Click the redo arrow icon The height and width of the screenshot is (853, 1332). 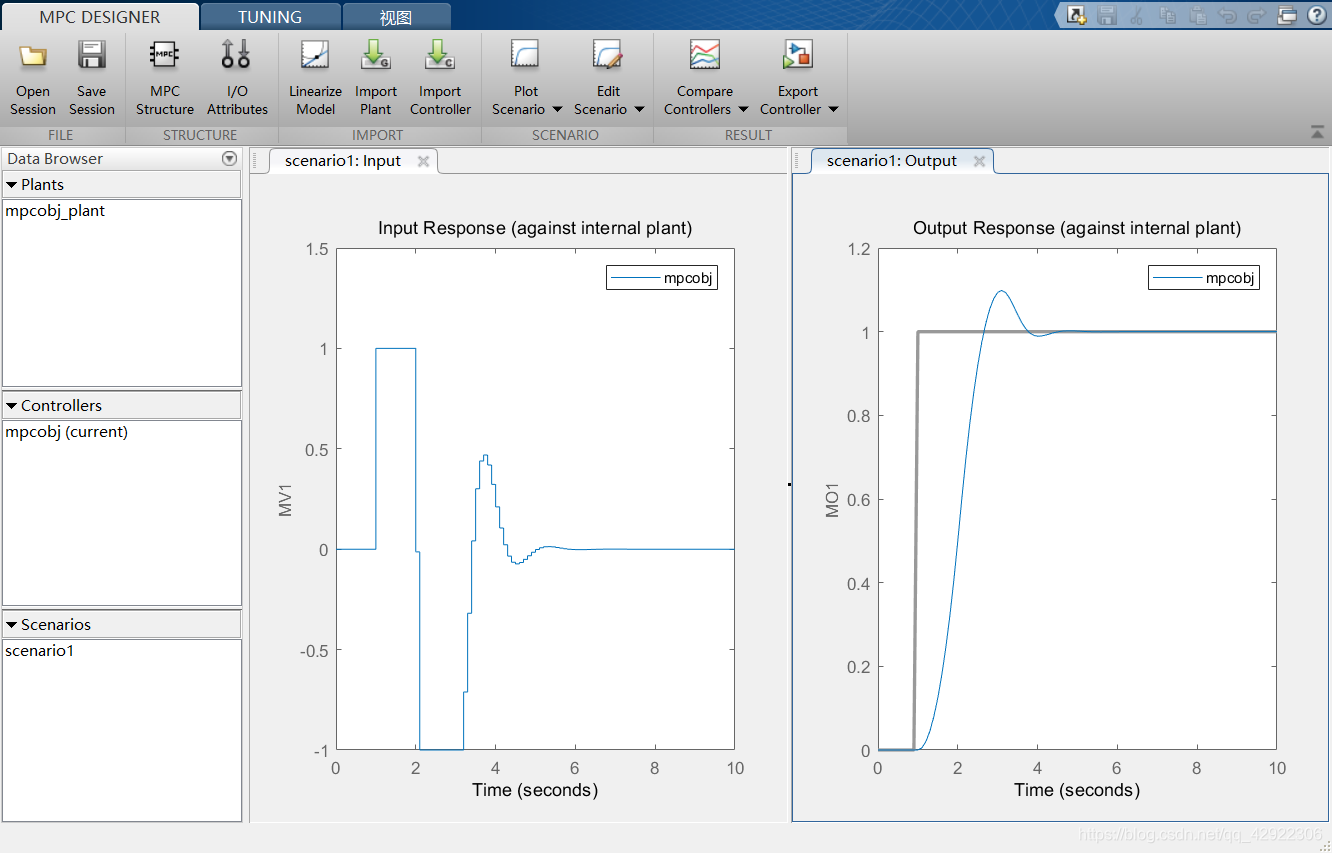pyautogui.click(x=1257, y=15)
